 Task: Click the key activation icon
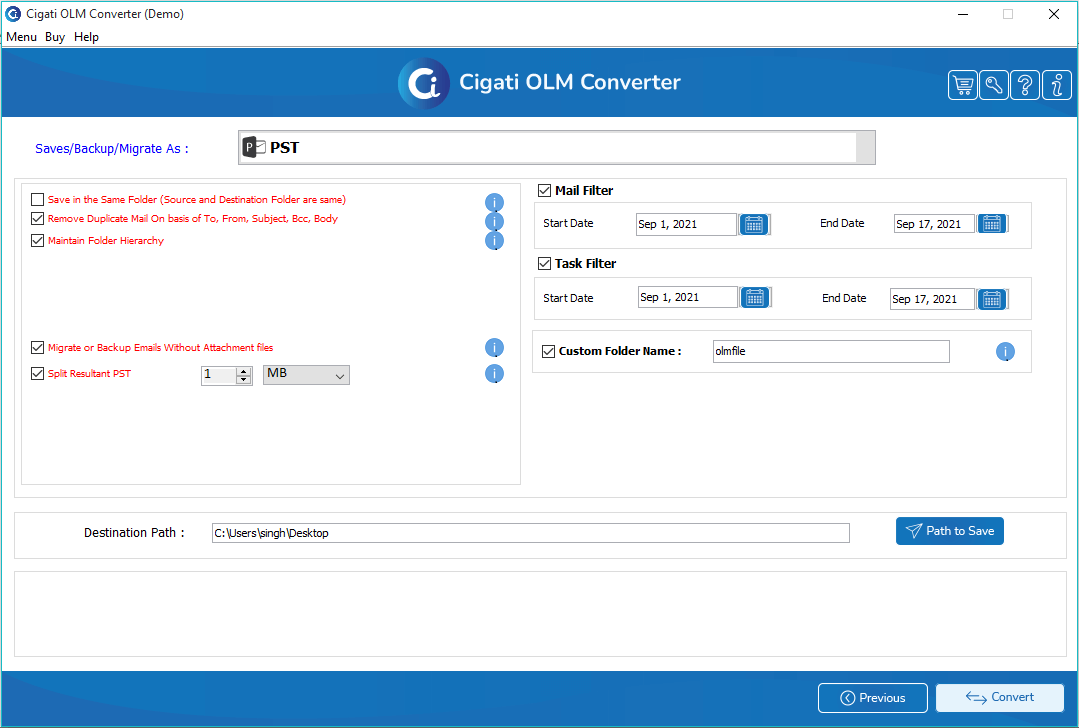click(994, 85)
